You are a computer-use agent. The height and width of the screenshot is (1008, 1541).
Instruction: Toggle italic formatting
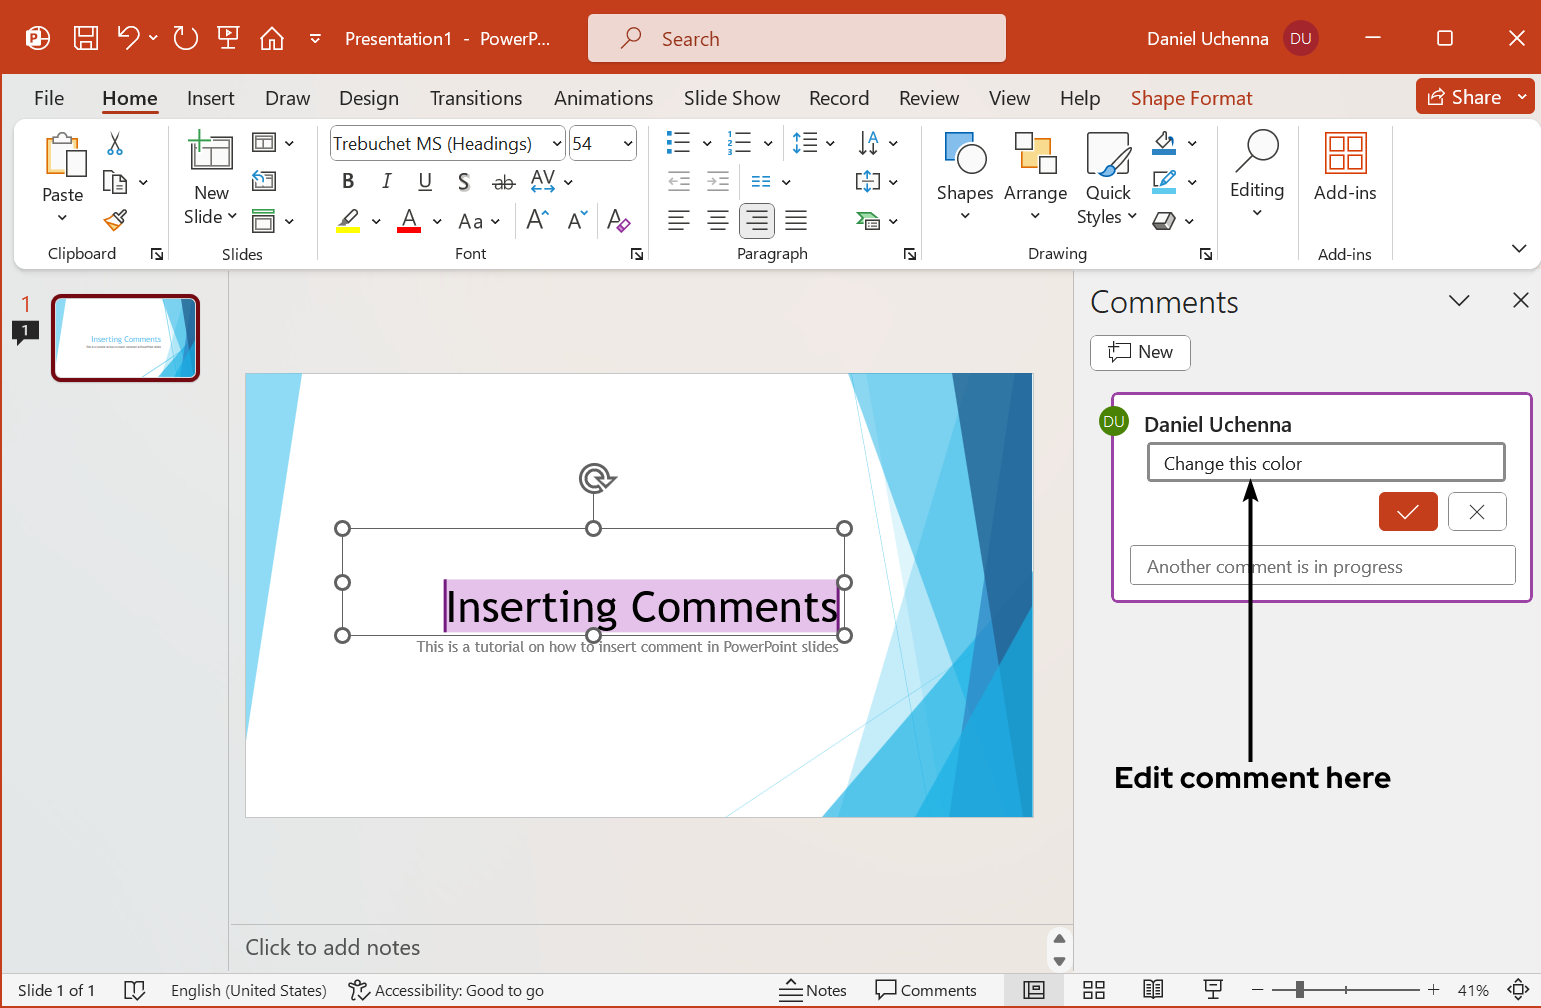point(386,181)
